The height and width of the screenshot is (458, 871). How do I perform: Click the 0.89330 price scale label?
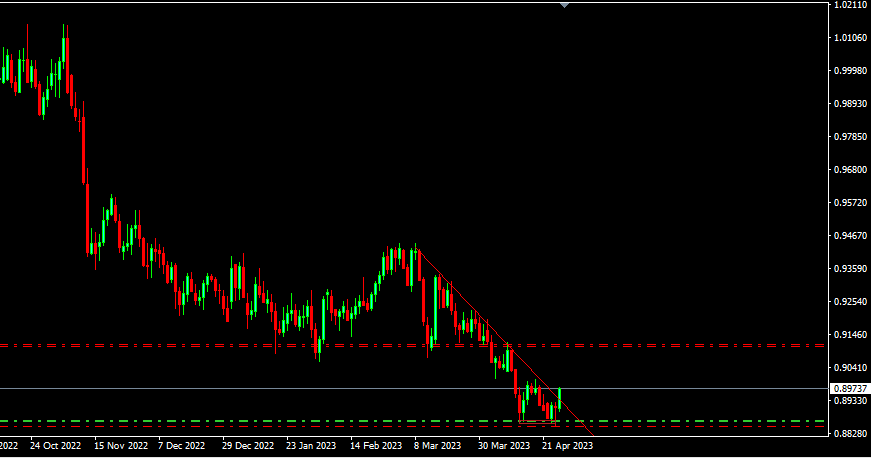point(850,400)
